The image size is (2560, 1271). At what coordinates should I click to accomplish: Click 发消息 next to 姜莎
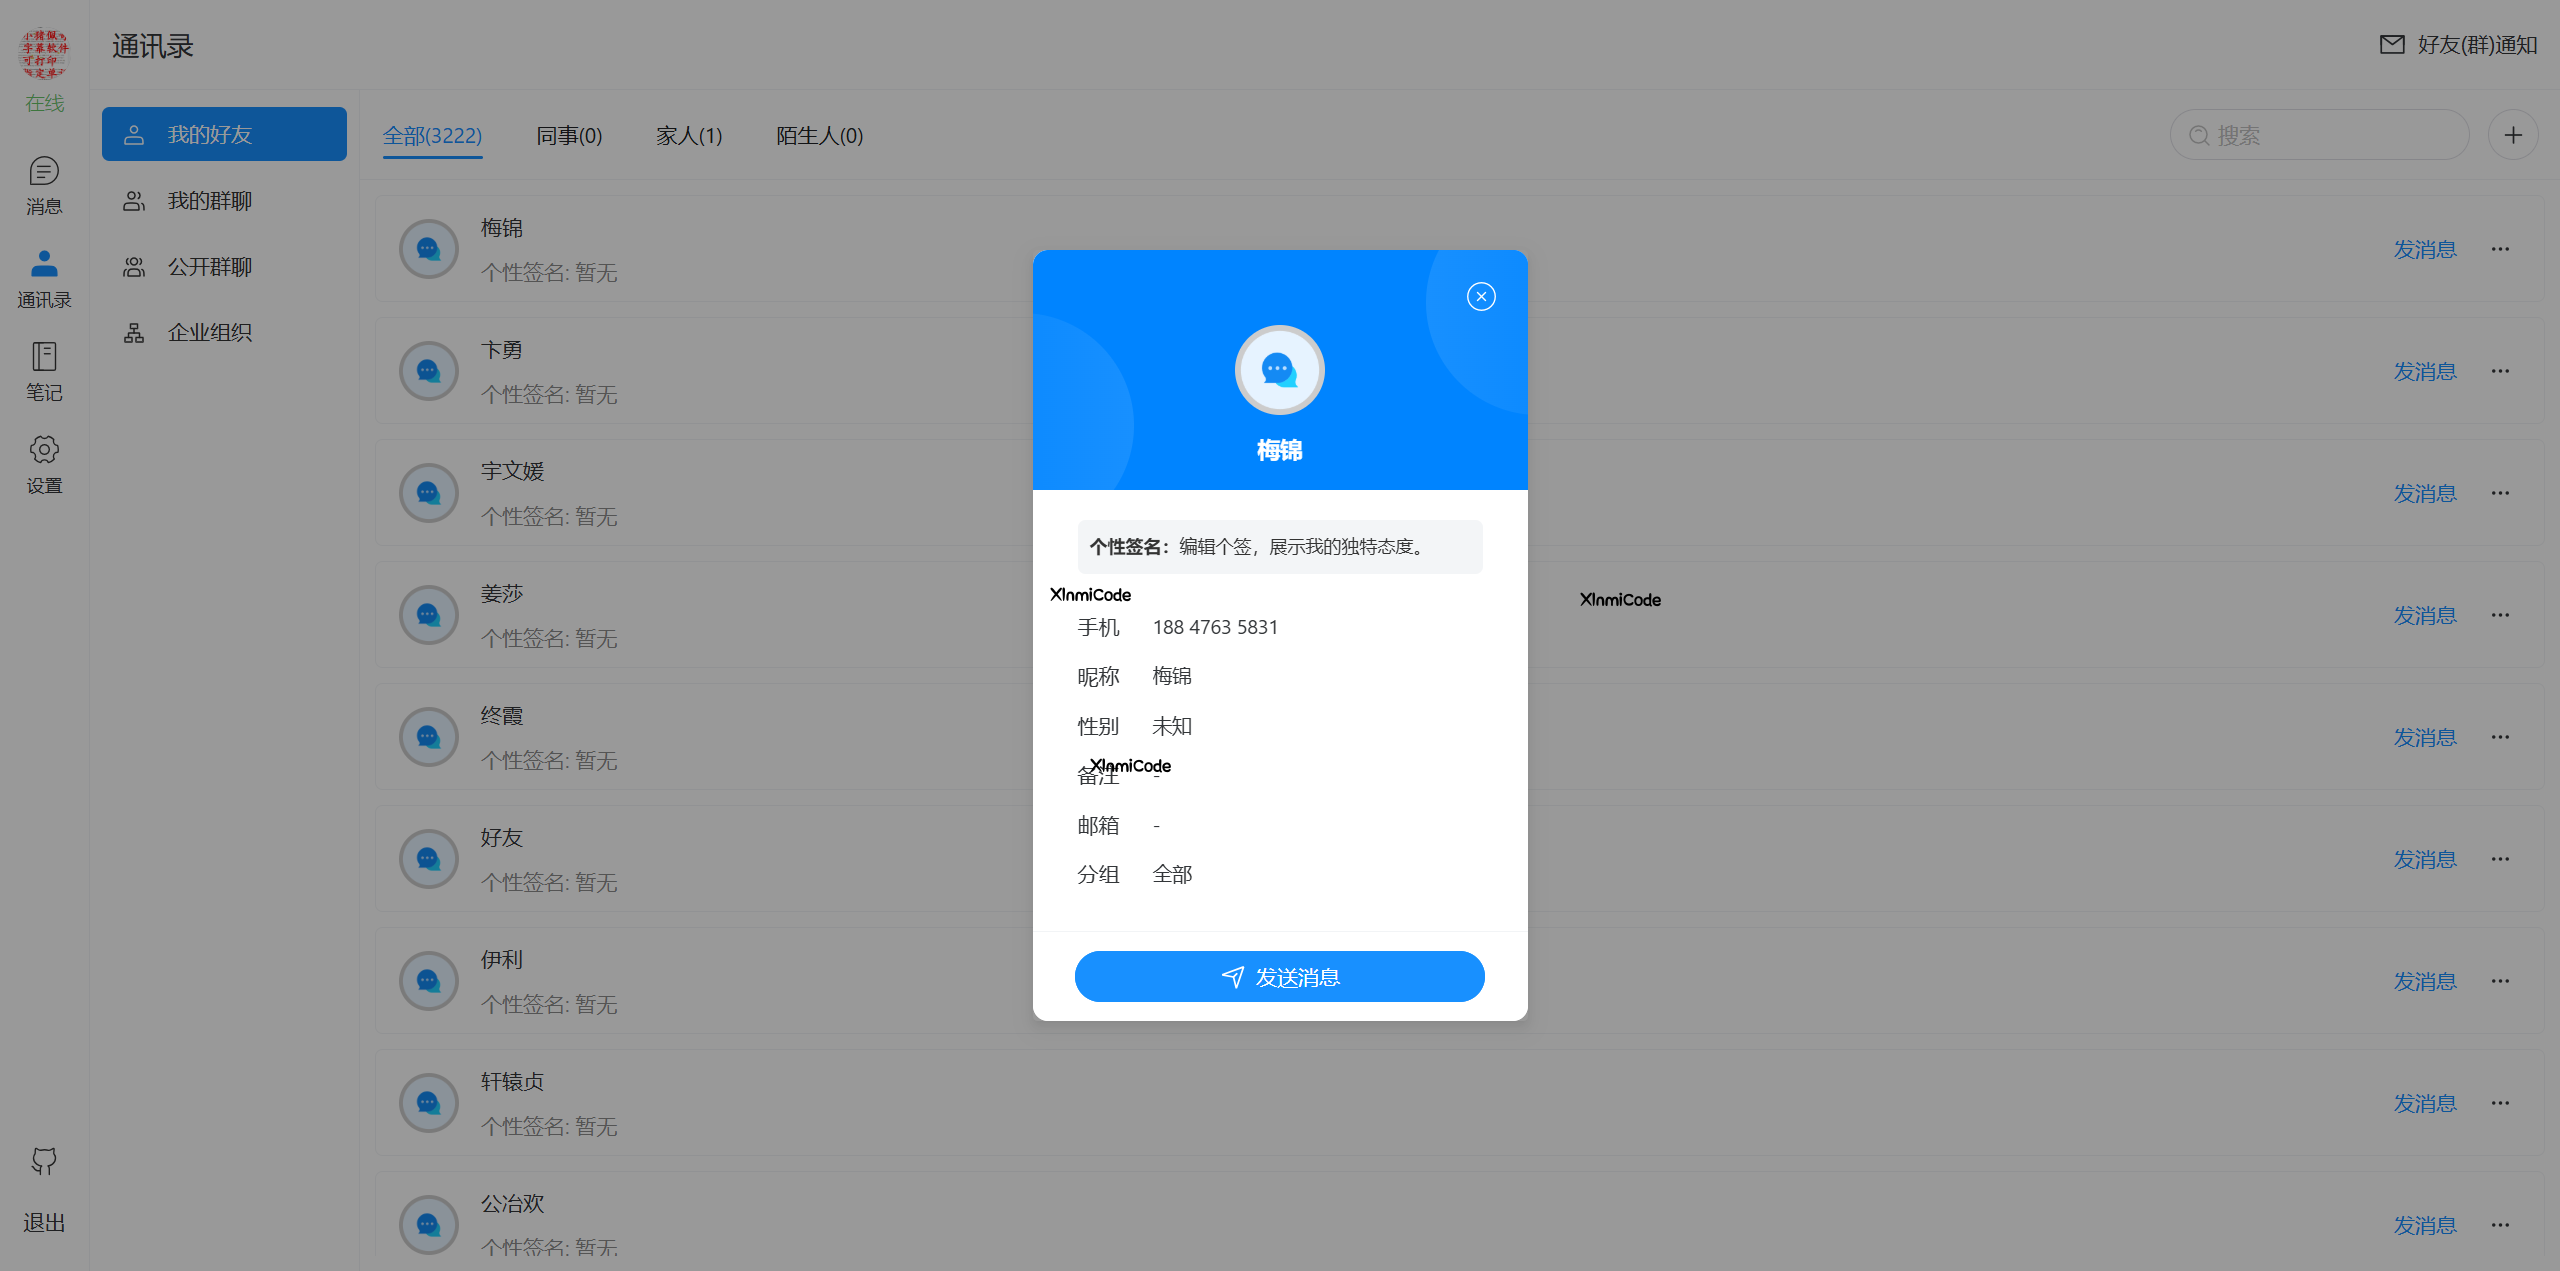point(2424,615)
